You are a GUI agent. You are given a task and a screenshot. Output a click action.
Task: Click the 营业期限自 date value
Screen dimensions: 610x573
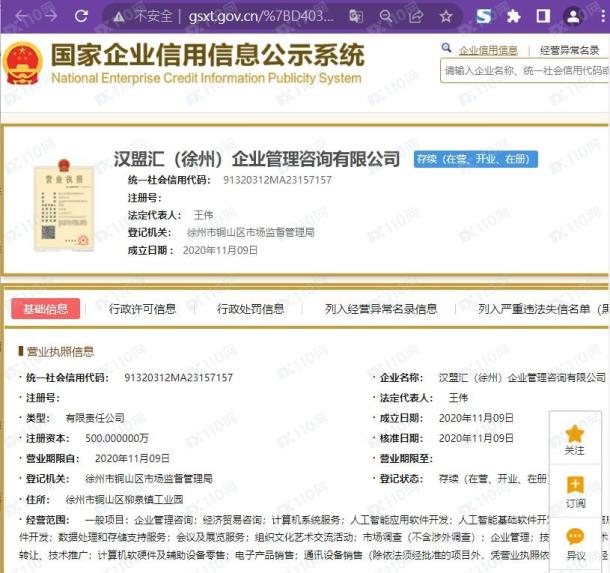132,459
